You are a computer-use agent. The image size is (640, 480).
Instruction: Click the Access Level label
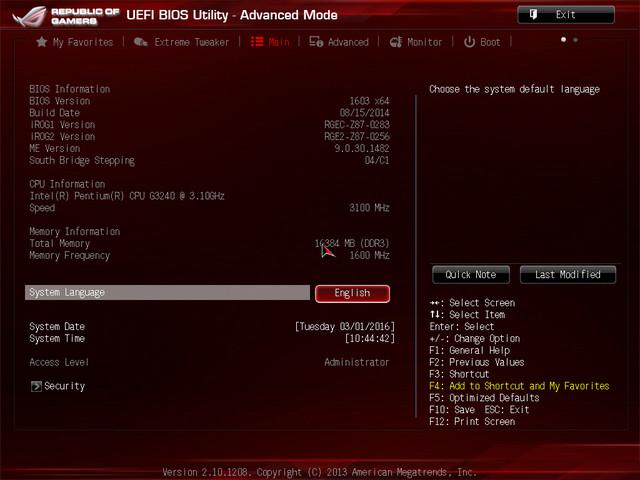click(x=59, y=362)
